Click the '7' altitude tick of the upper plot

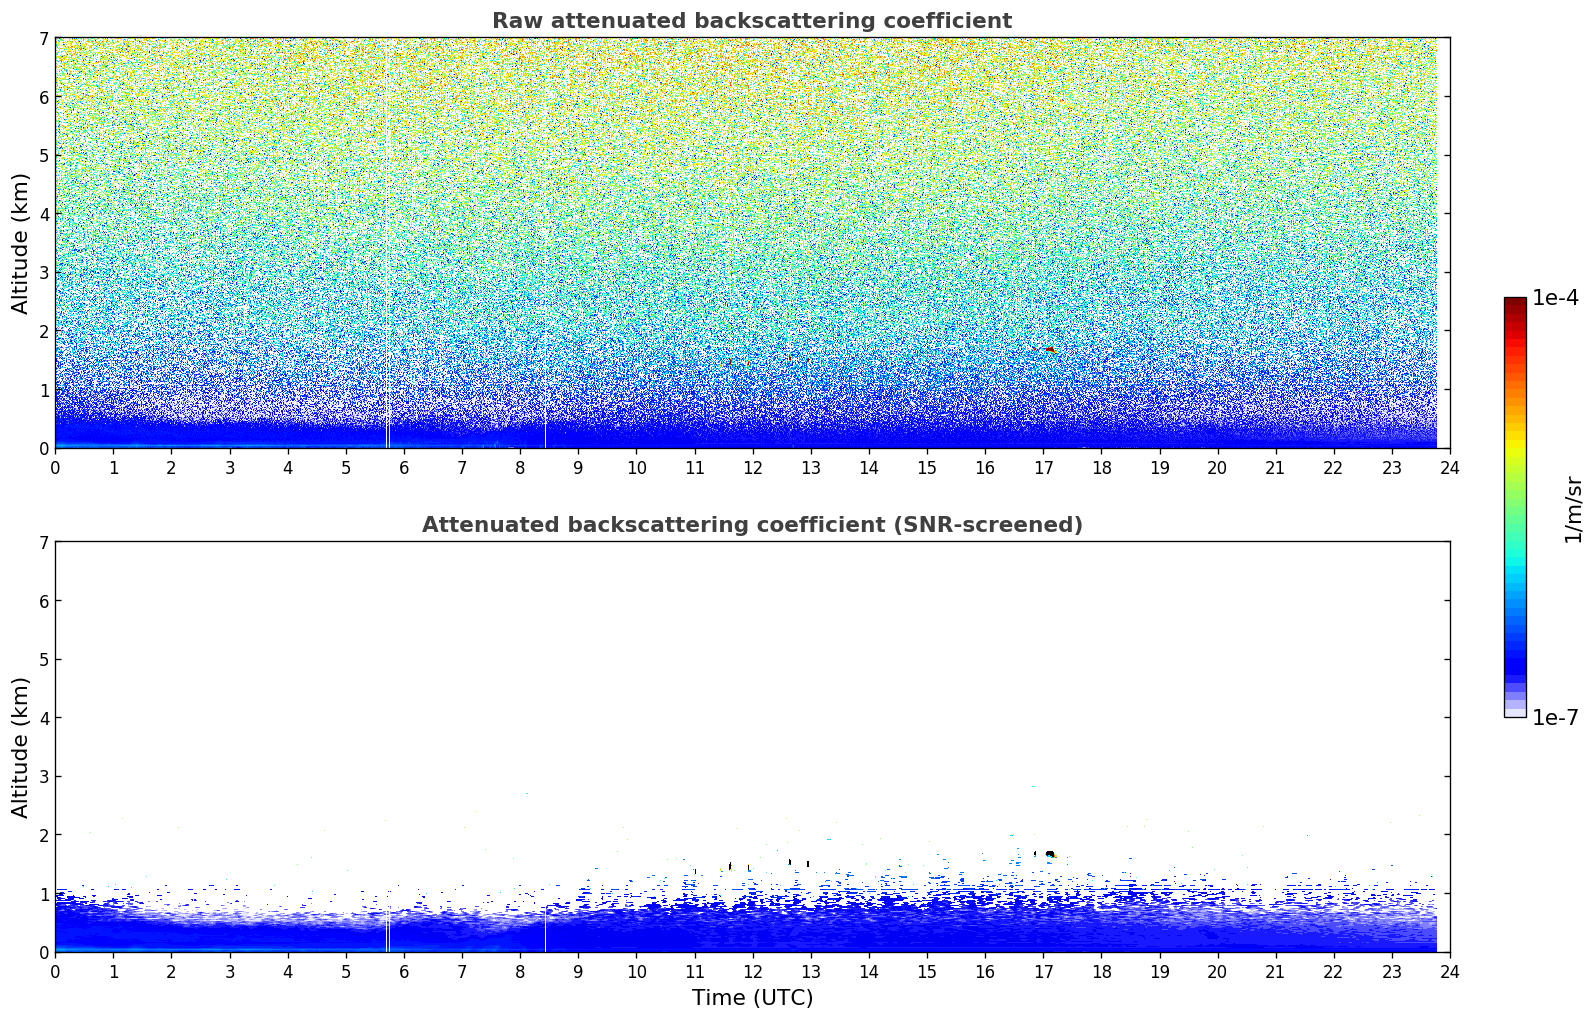[x=44, y=39]
